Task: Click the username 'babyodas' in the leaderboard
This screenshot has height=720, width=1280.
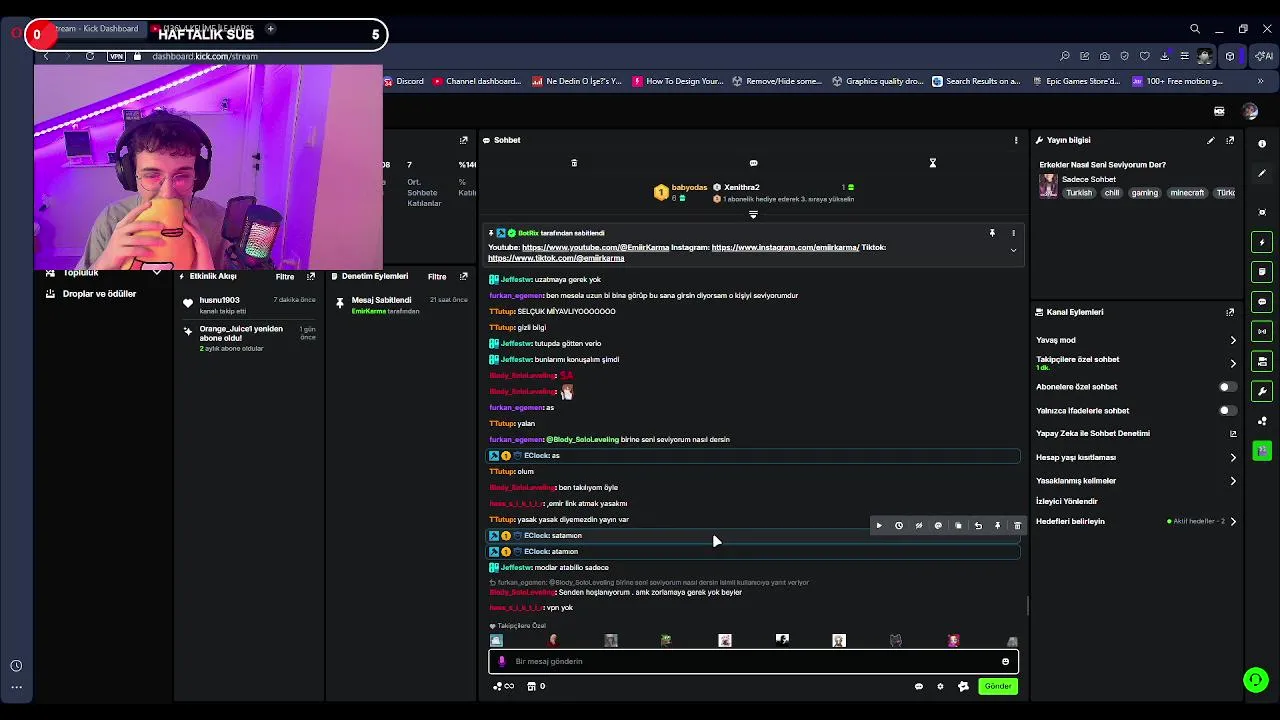Action: pyautogui.click(x=689, y=187)
